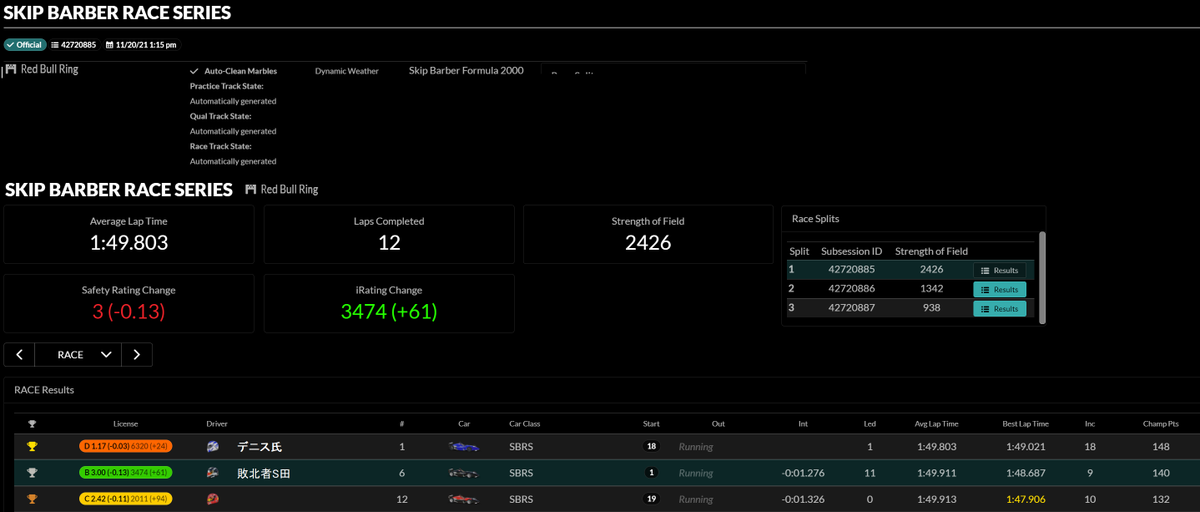Click the blue car image in row 1
Viewport: 1200px width, 512px height.
point(464,447)
